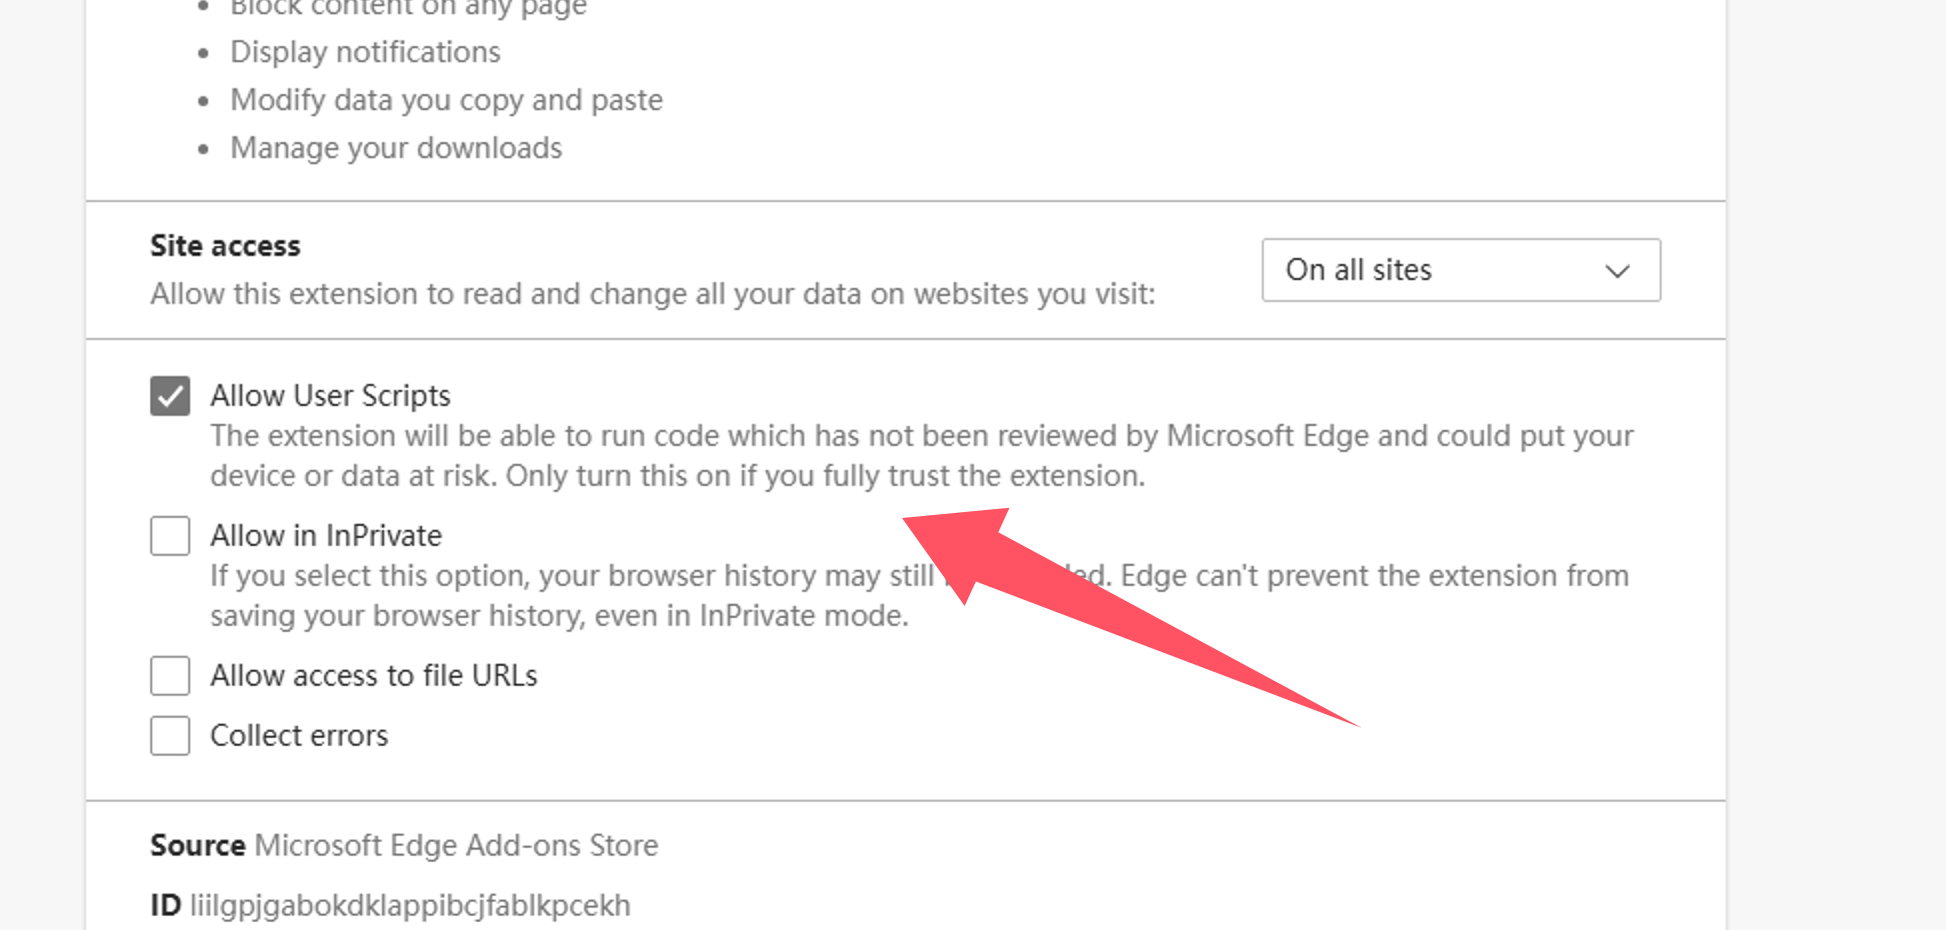Open the site access dropdown
Viewport: 1946px width, 930px height.
pyautogui.click(x=1461, y=270)
